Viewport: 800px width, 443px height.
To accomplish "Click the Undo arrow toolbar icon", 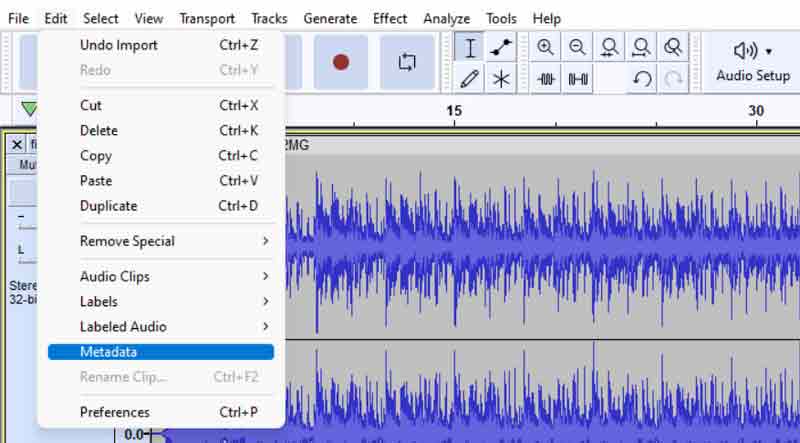I will click(642, 79).
